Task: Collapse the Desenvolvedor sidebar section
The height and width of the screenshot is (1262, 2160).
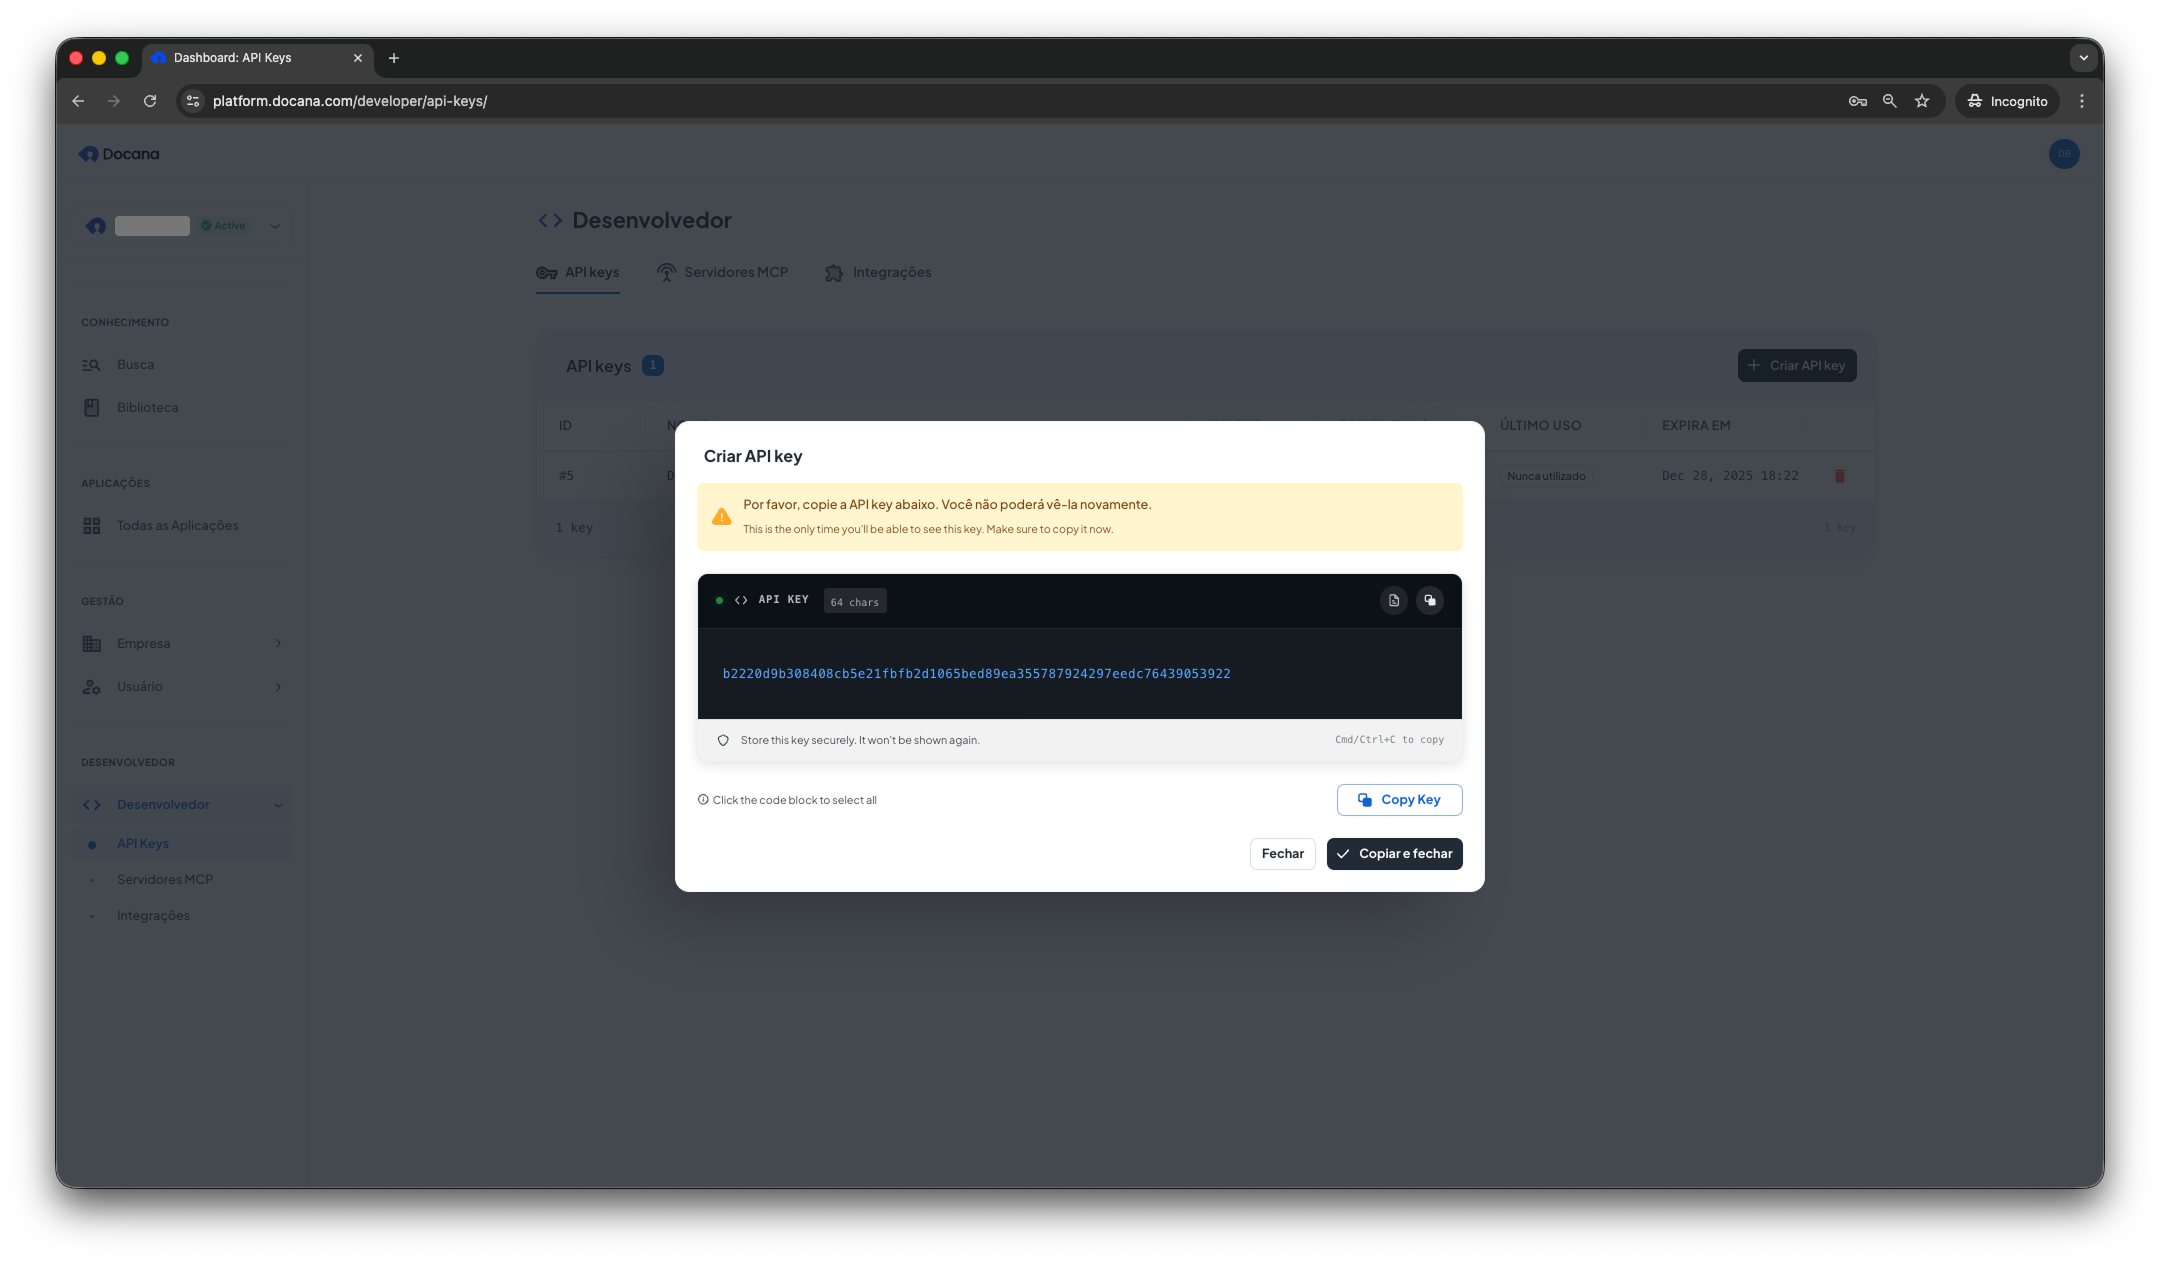Action: (278, 806)
